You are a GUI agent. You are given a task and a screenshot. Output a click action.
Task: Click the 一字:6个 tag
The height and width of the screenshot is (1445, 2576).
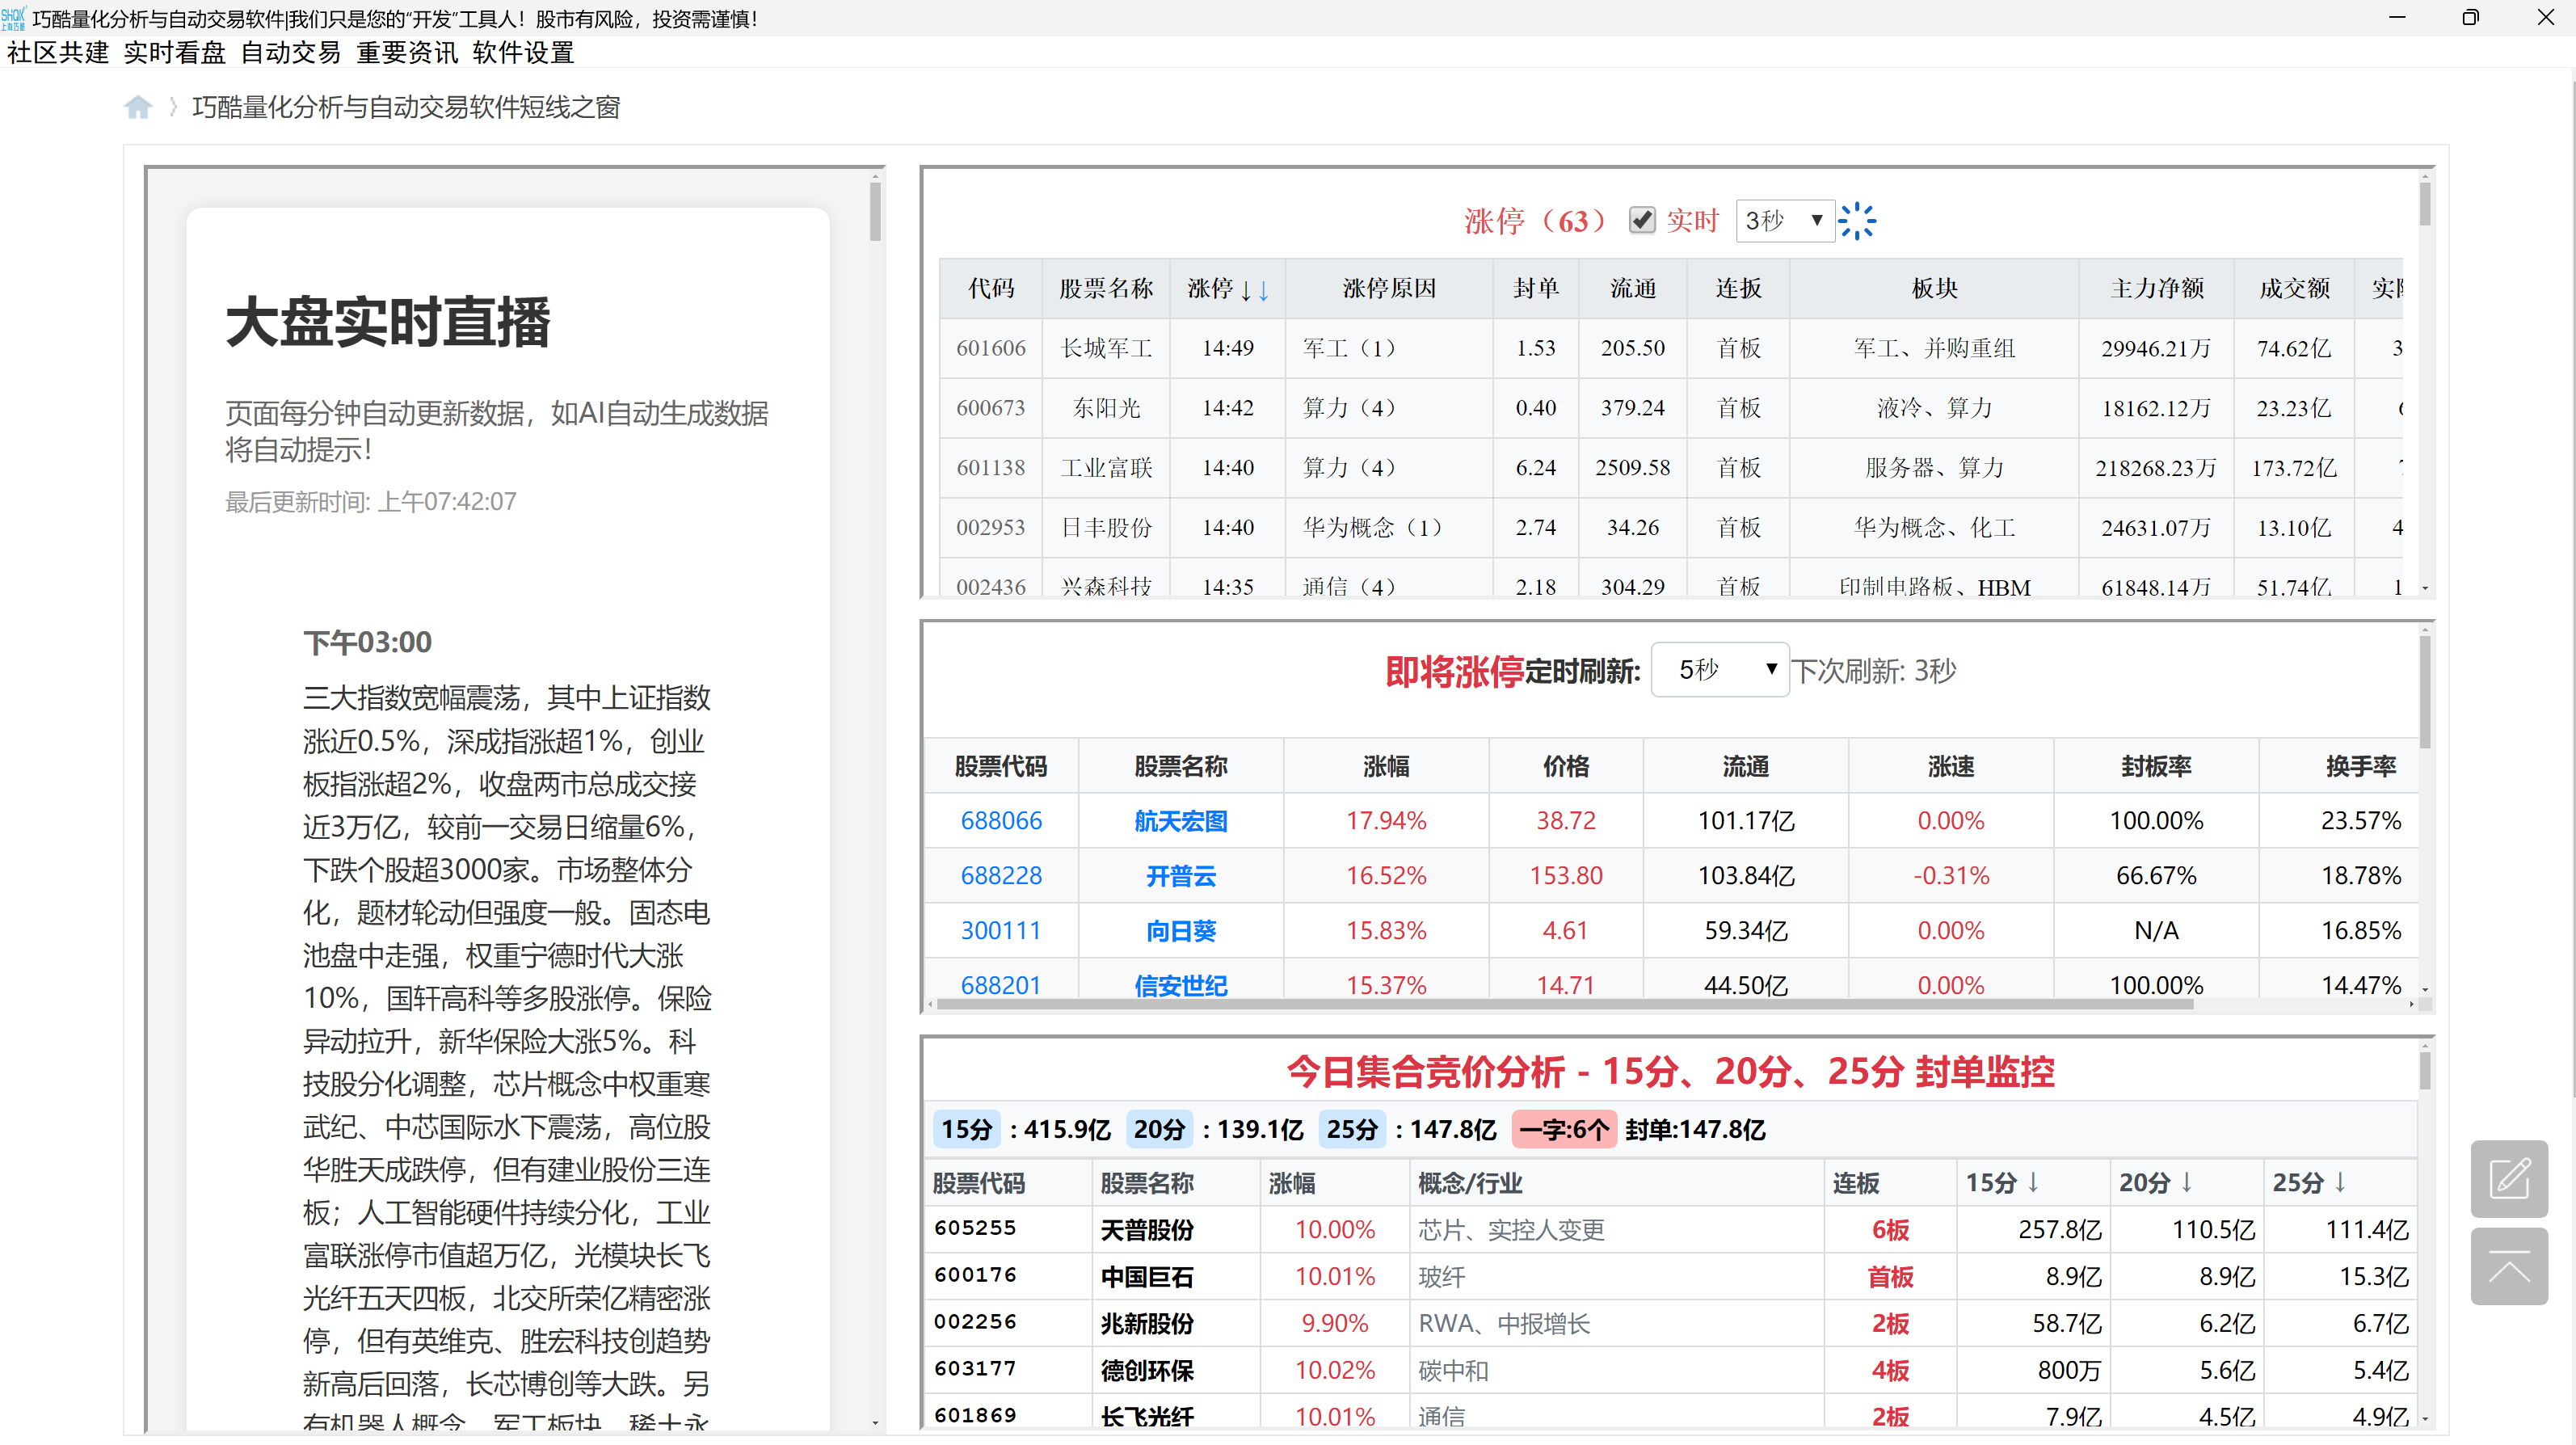1563,1130
